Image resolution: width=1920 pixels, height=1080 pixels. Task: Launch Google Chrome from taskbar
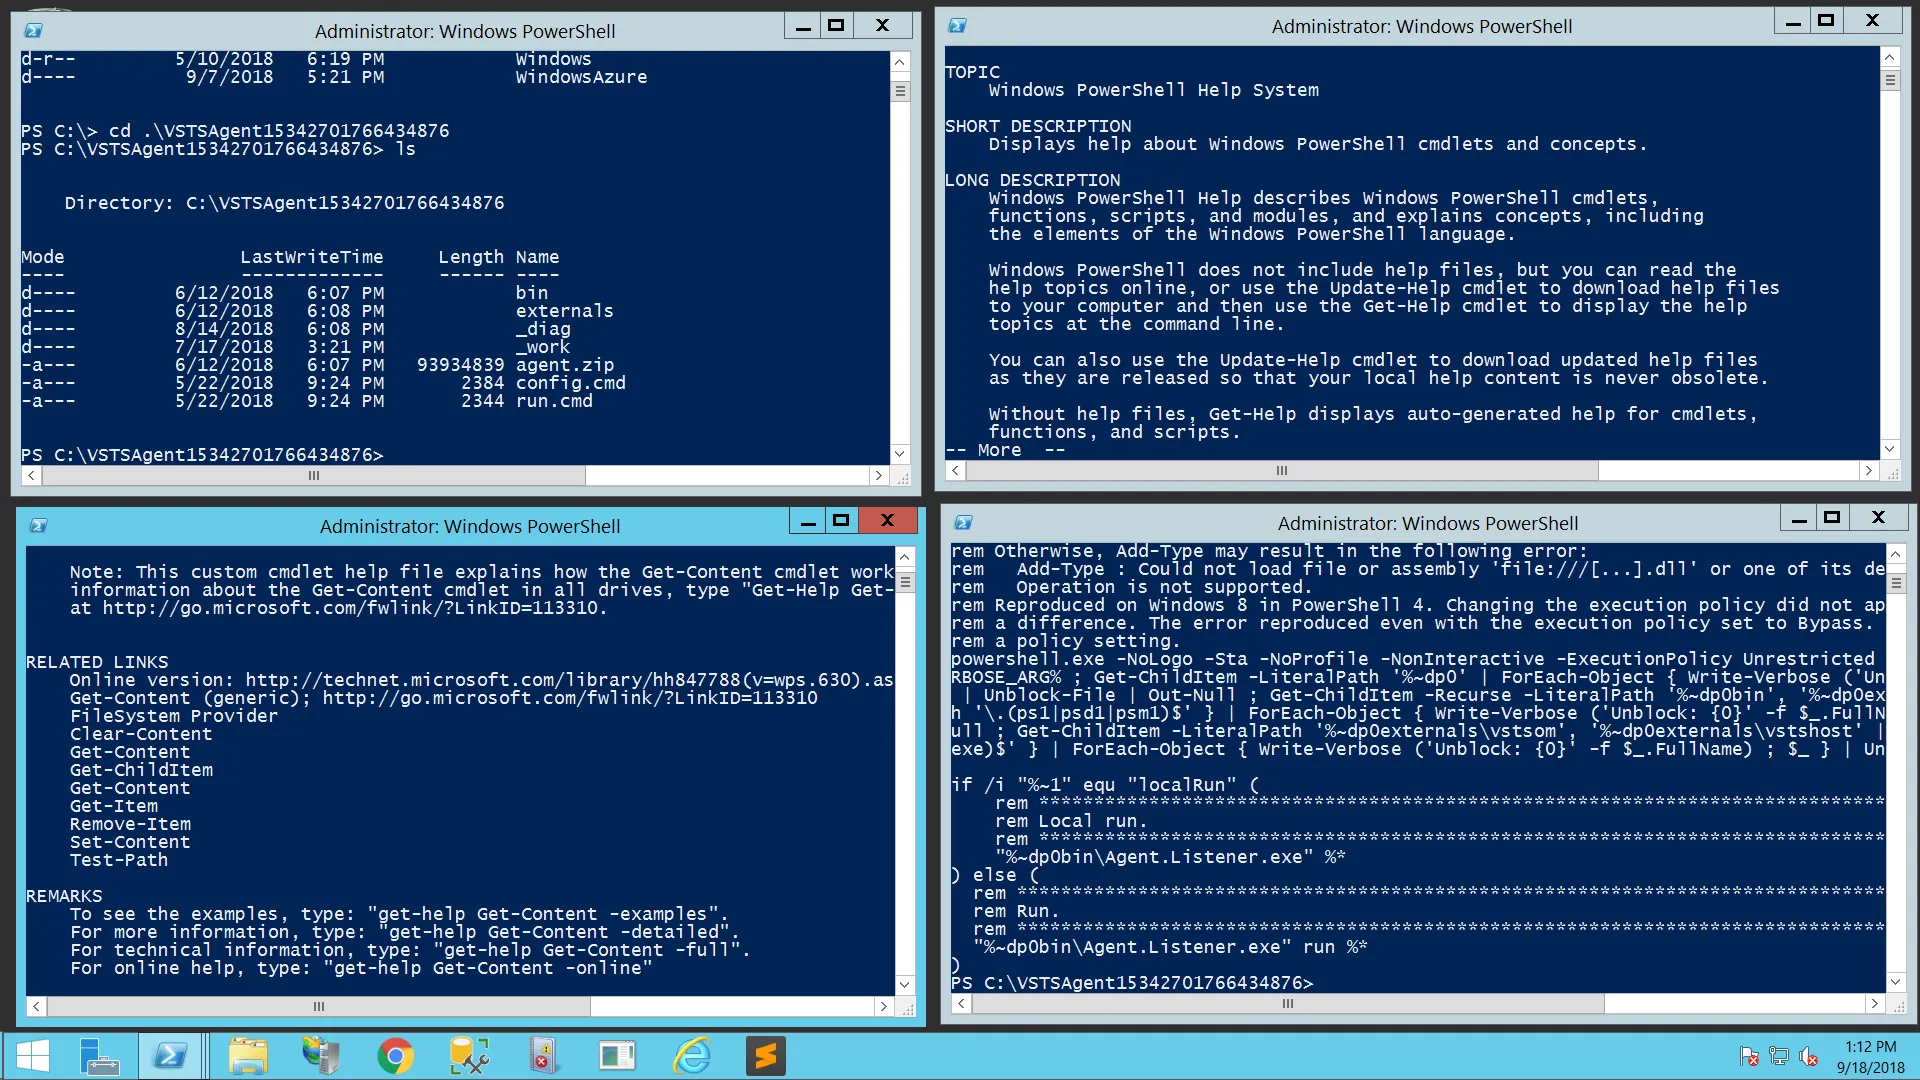(395, 1056)
